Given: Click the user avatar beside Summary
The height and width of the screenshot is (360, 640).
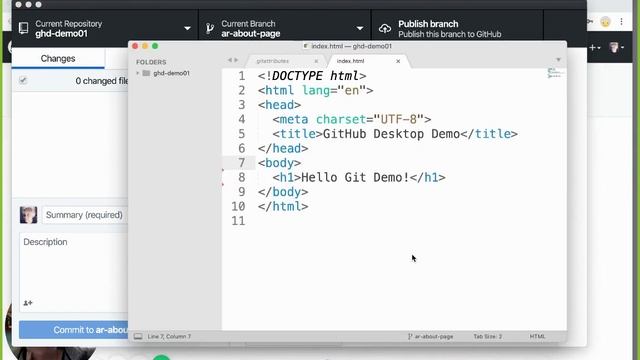Looking at the screenshot, I should [28, 215].
